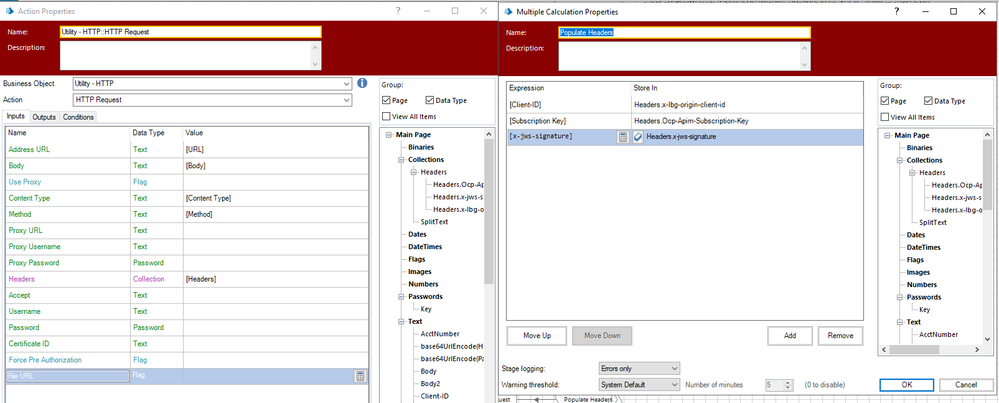Open the Warning threshold dropdown
The height and width of the screenshot is (403, 999).
click(674, 384)
